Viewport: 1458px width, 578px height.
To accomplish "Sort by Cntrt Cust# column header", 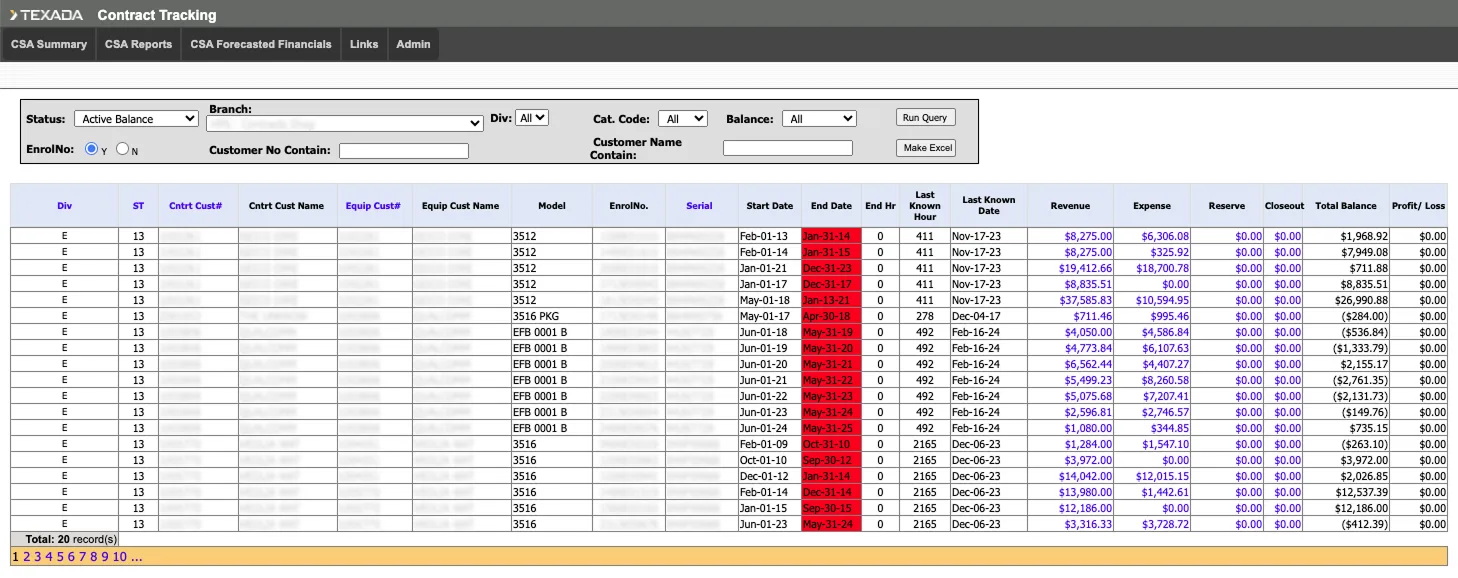I will tap(195, 206).
